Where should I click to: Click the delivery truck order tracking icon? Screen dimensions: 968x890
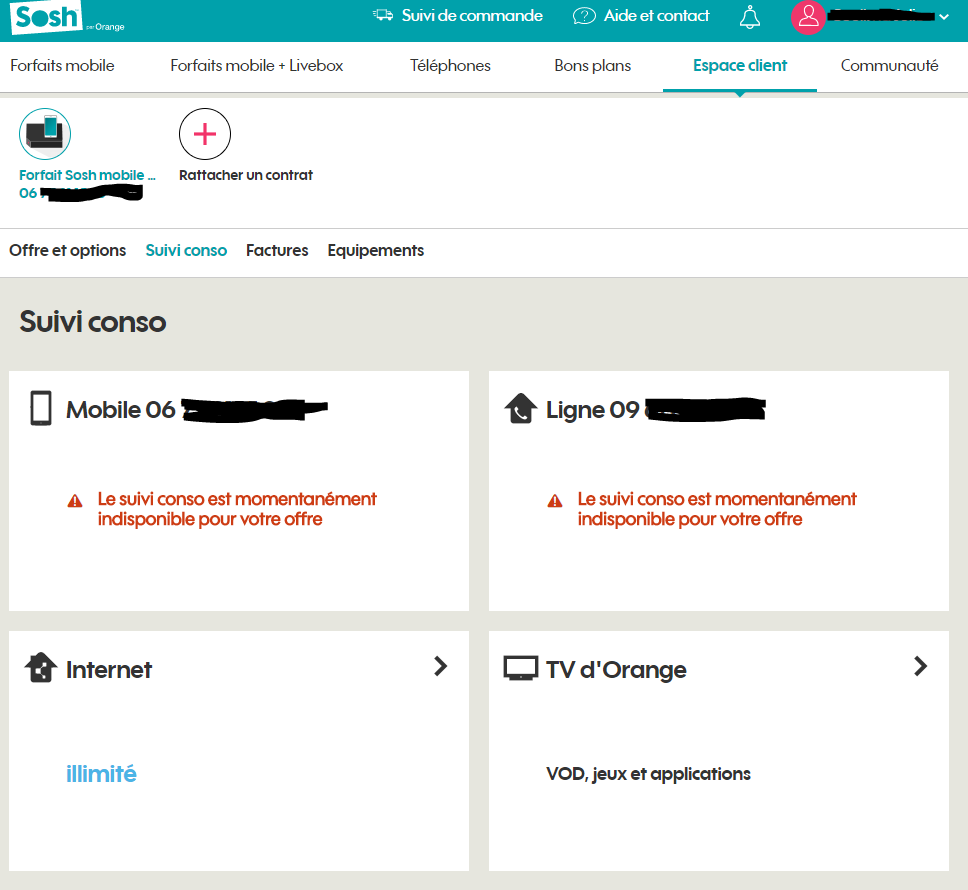click(x=383, y=16)
